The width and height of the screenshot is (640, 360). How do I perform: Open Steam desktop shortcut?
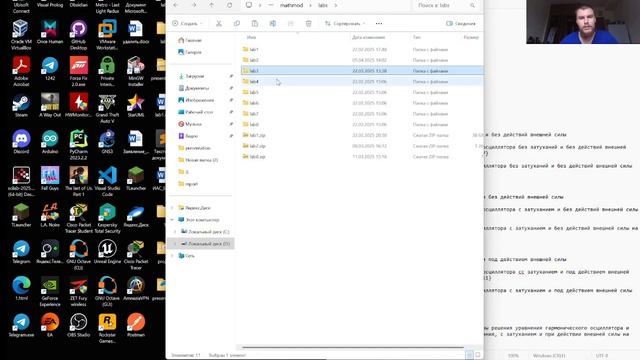[21, 105]
